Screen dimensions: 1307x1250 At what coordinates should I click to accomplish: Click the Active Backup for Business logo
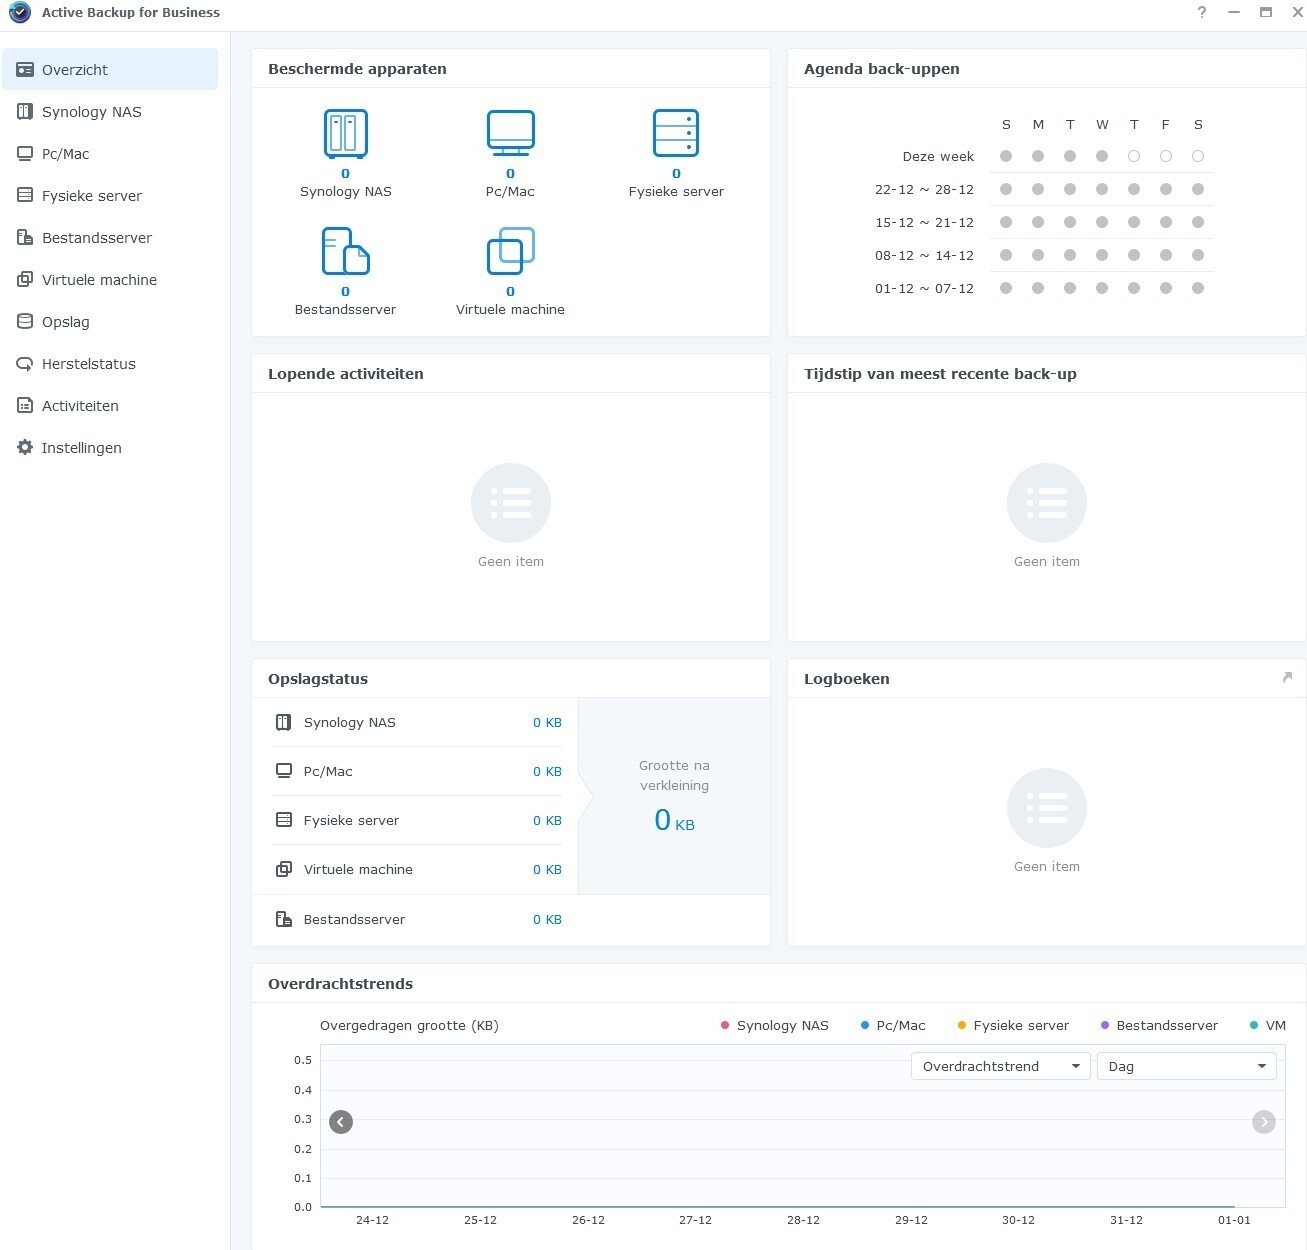click(20, 13)
